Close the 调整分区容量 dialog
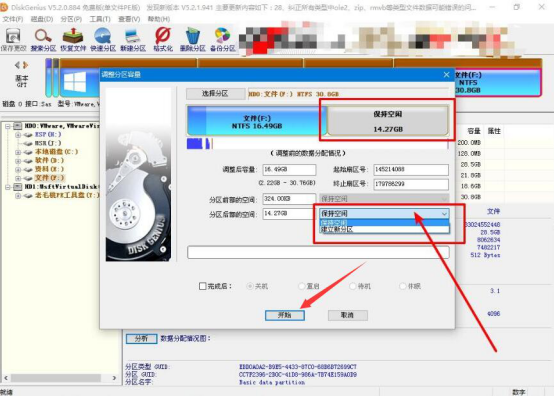This screenshot has width=554, height=396. [446, 75]
